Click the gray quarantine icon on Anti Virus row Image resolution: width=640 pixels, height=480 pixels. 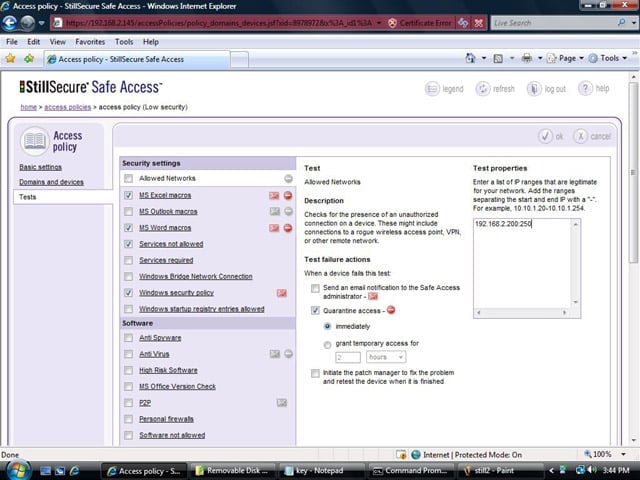(289, 354)
